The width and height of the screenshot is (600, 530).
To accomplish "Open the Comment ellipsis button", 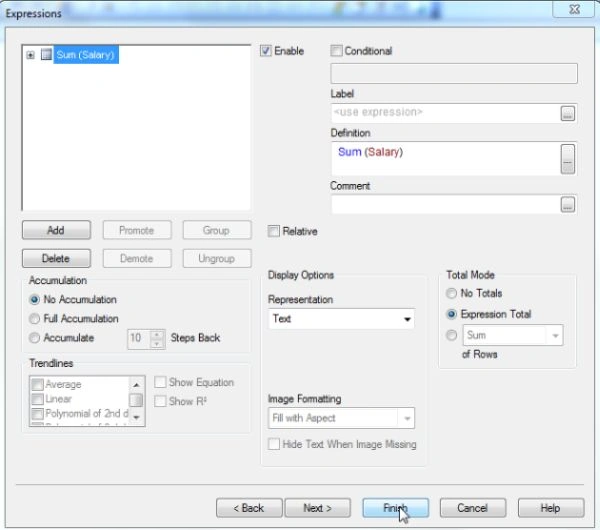I will point(567,205).
